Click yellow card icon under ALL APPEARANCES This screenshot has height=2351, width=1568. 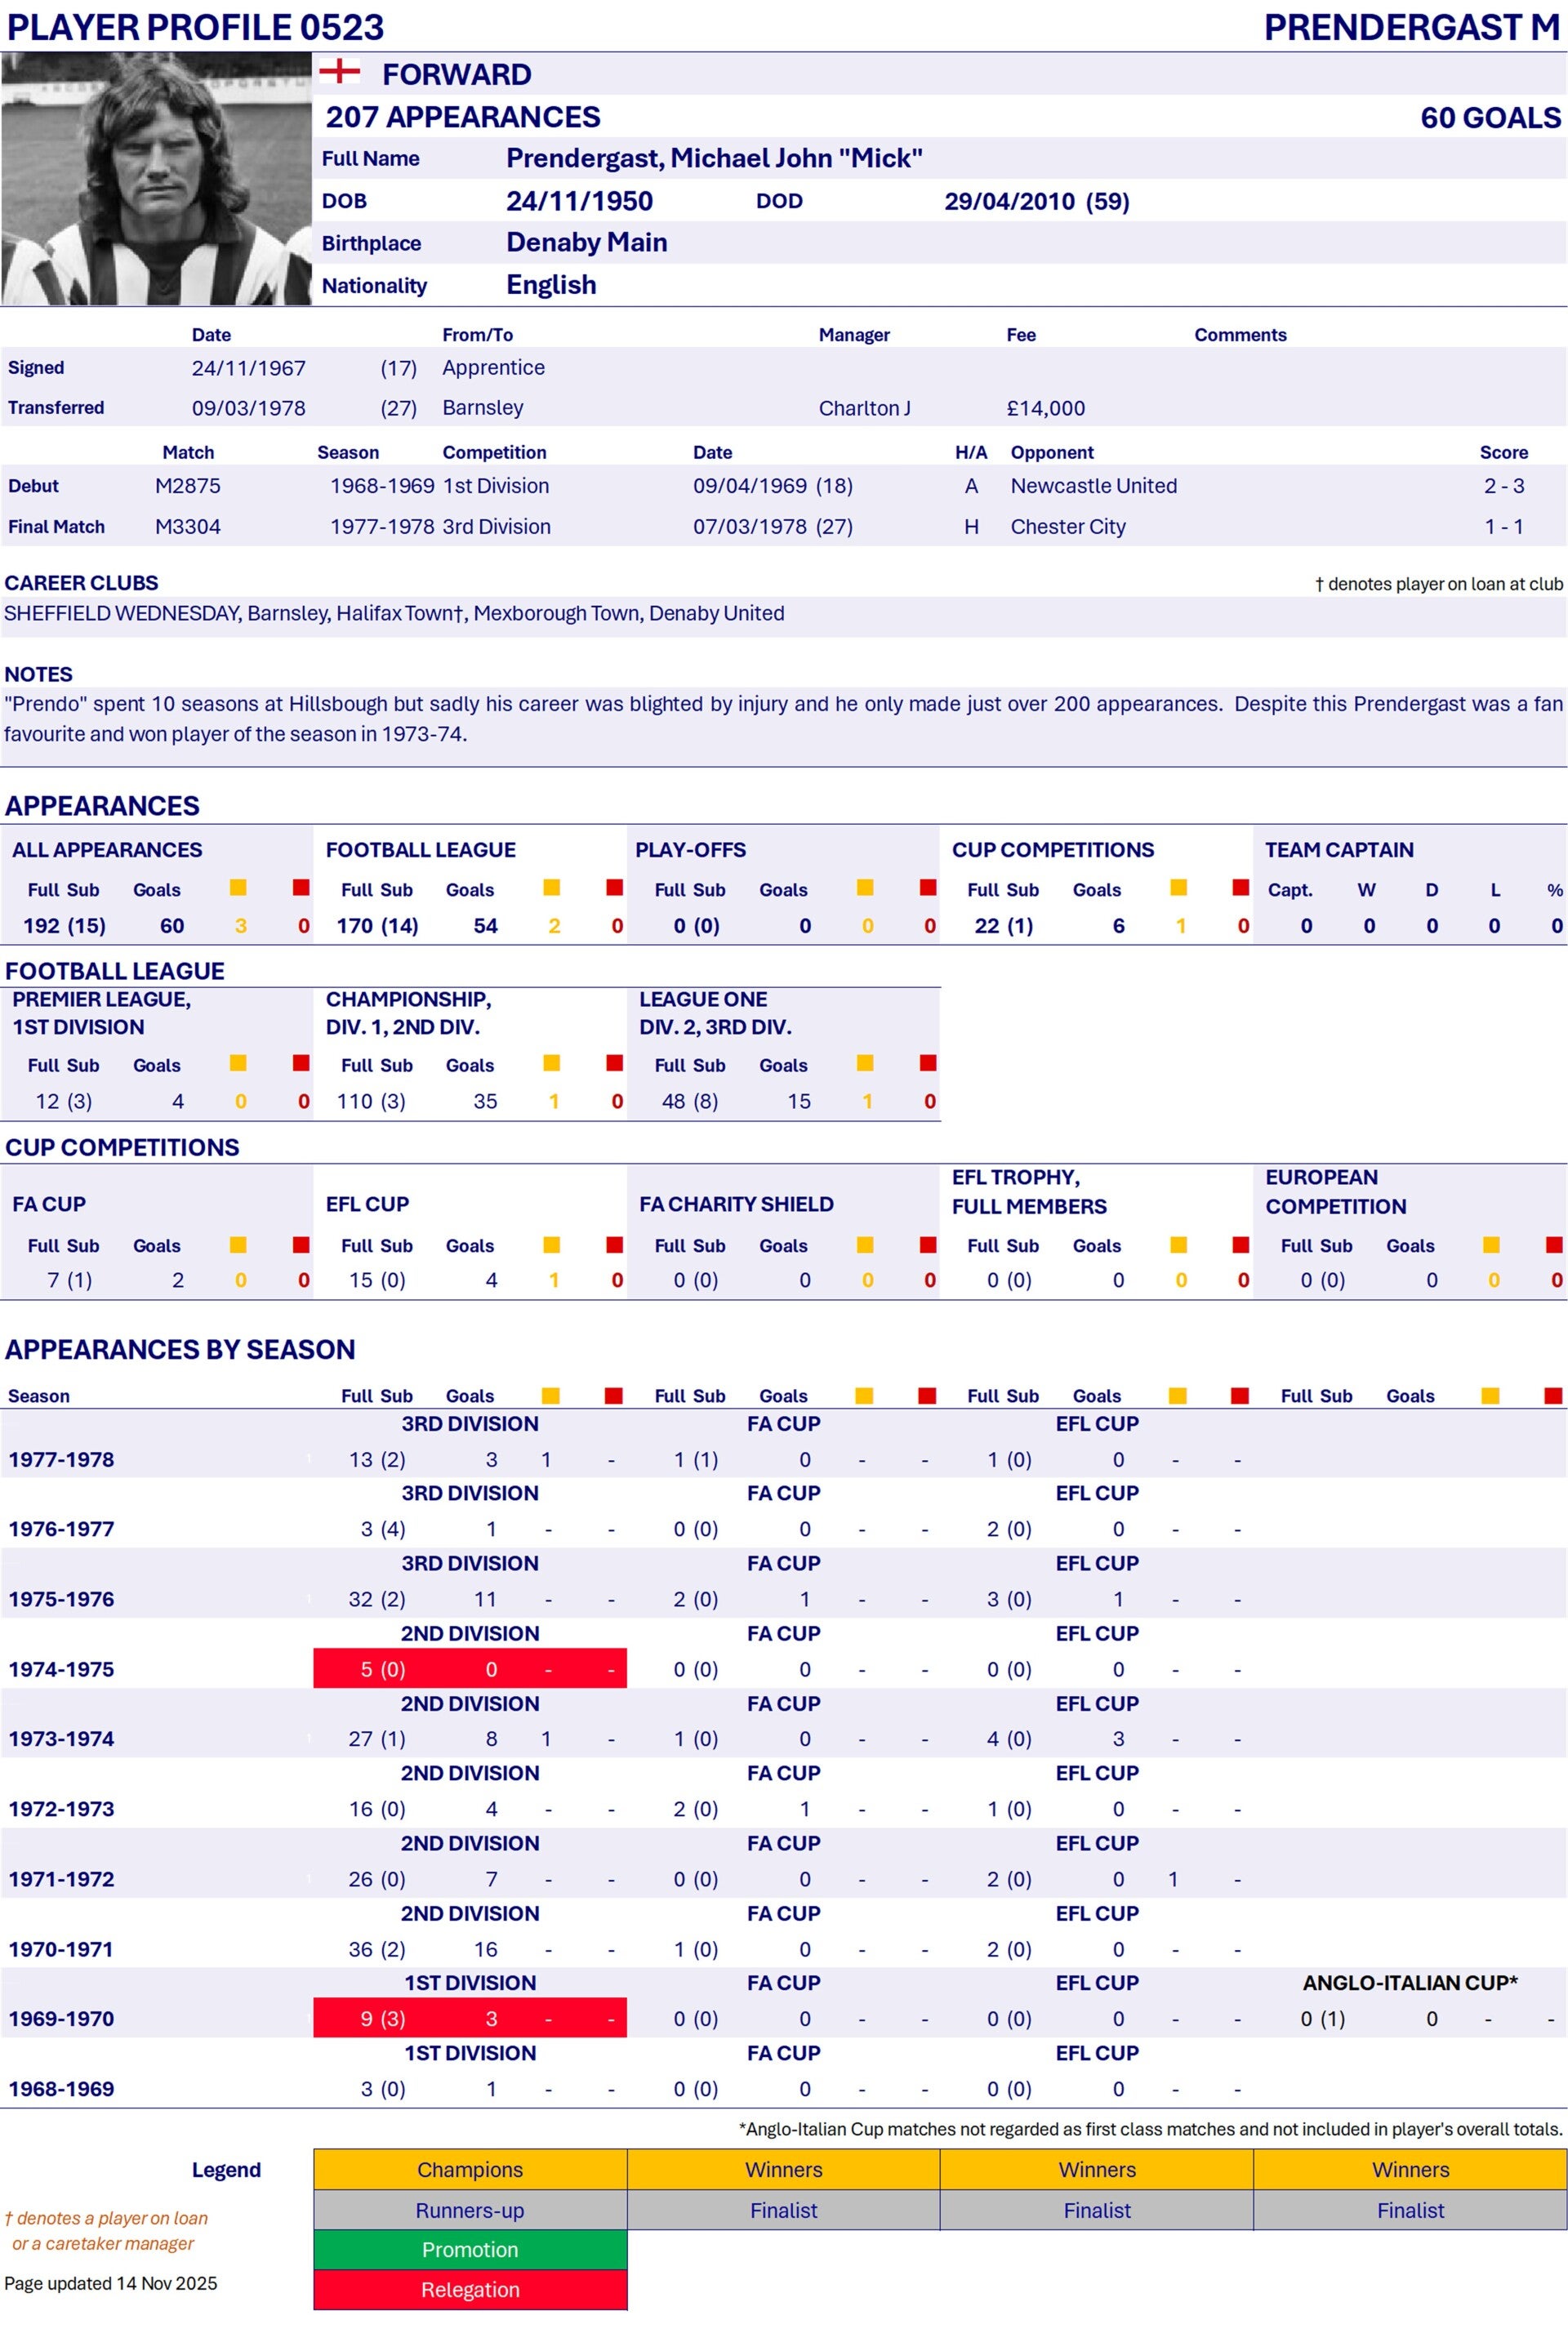[x=238, y=887]
